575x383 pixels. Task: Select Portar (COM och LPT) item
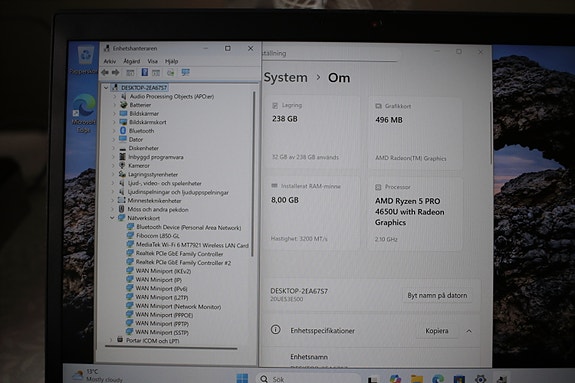pyautogui.click(x=152, y=340)
